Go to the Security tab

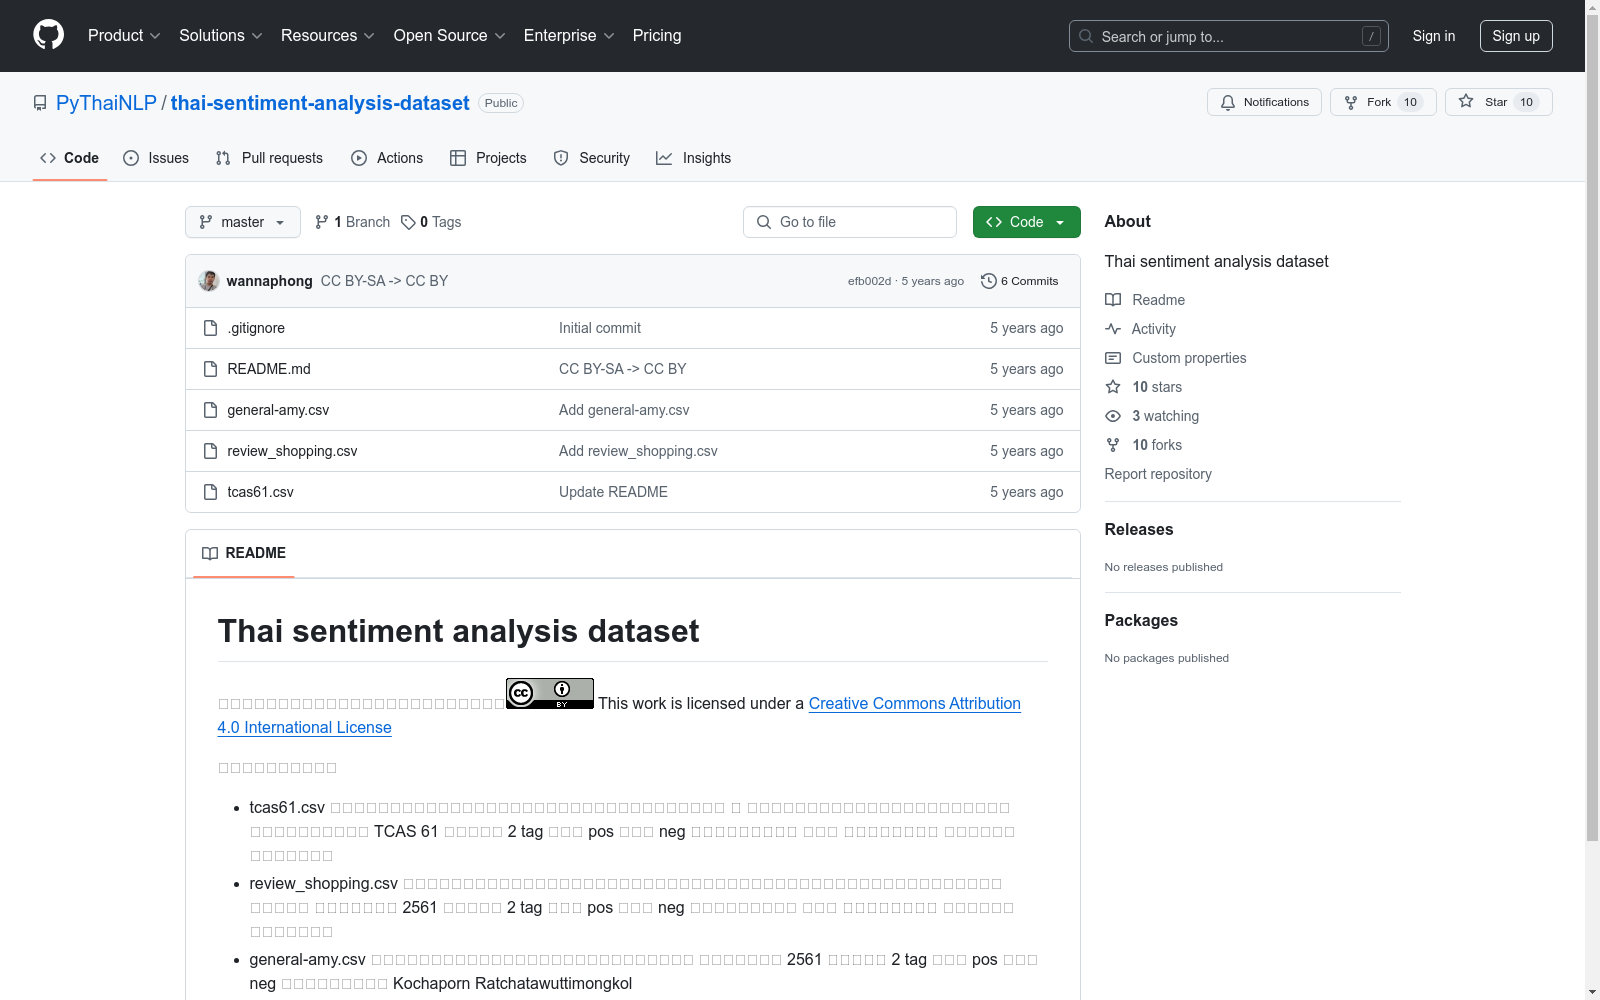click(592, 158)
